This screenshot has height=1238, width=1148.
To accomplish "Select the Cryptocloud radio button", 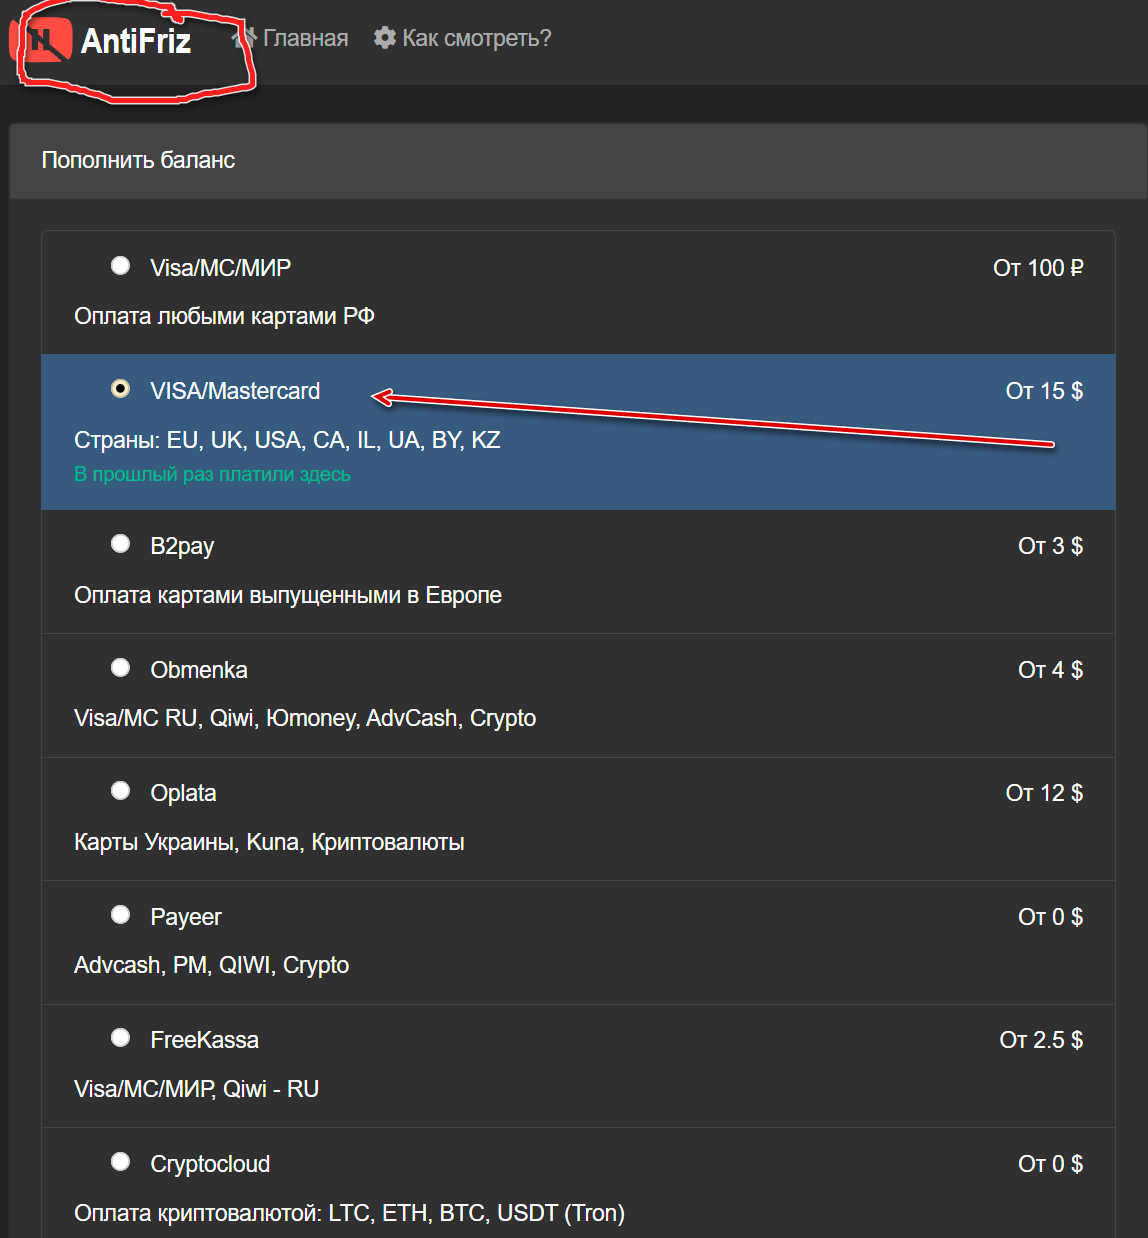I will click(x=120, y=1162).
